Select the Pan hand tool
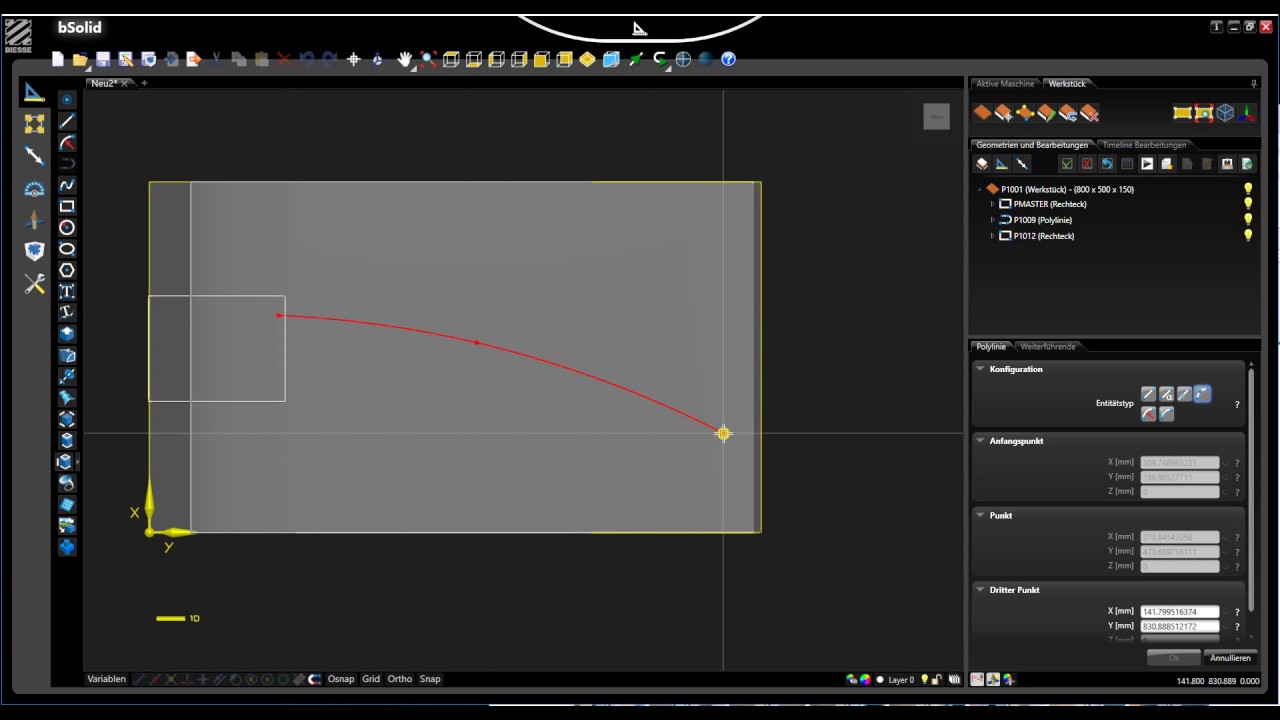This screenshot has height=720, width=1280. (405, 60)
